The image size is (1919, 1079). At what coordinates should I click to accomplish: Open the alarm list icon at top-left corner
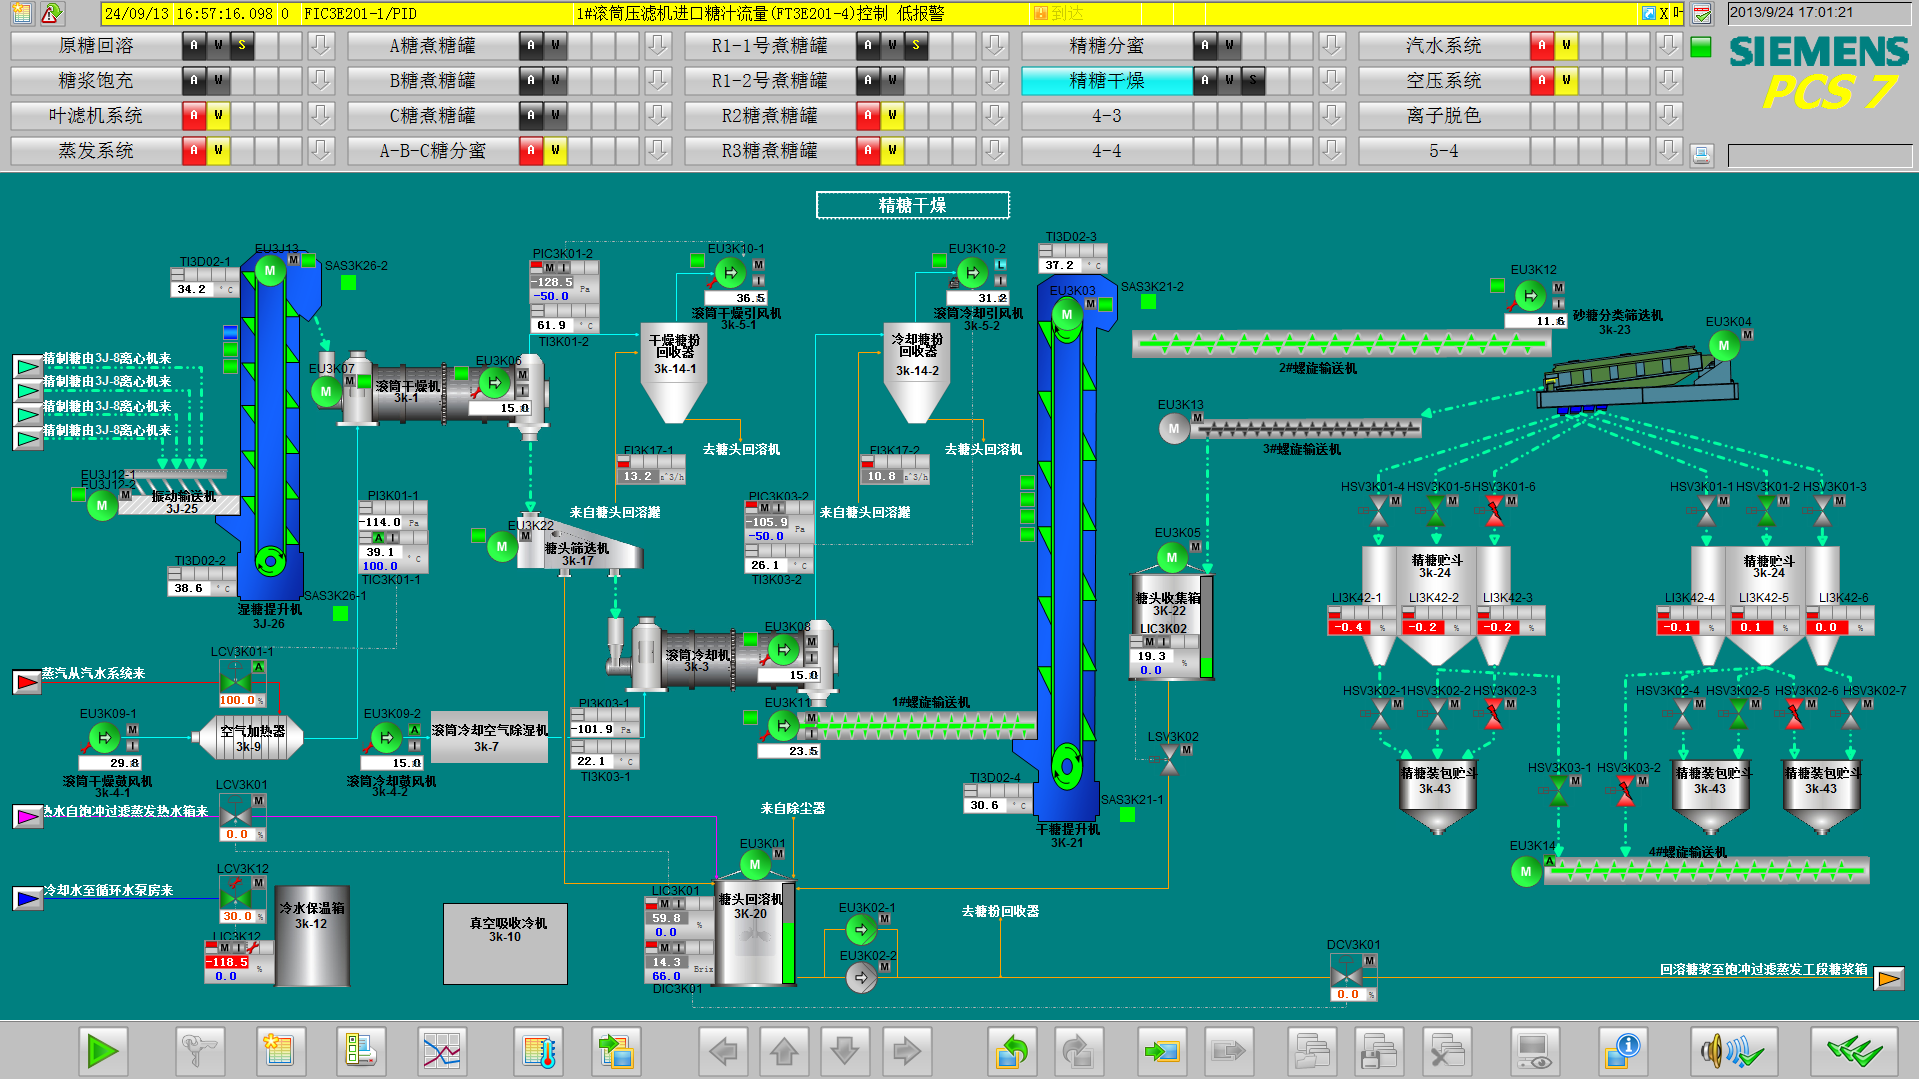pyautogui.click(x=21, y=13)
